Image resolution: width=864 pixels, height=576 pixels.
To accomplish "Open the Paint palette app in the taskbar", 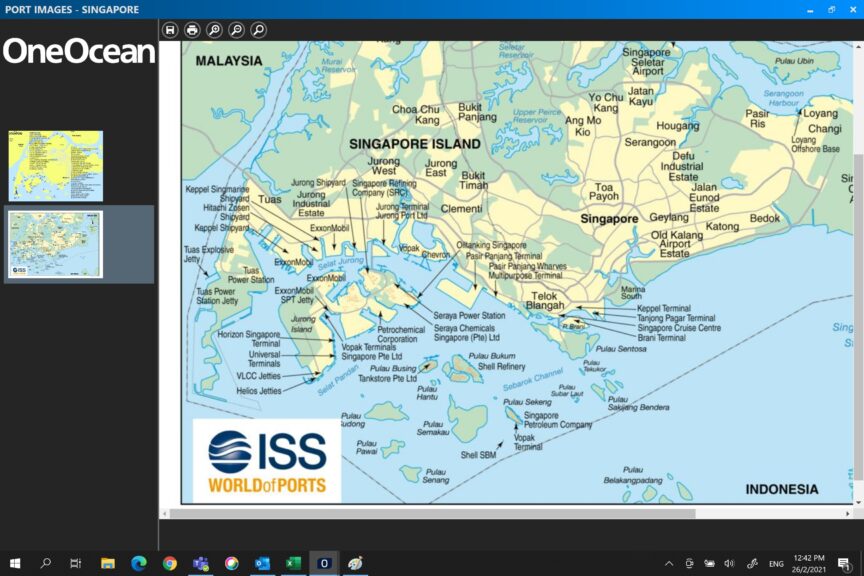I will pyautogui.click(x=355, y=563).
